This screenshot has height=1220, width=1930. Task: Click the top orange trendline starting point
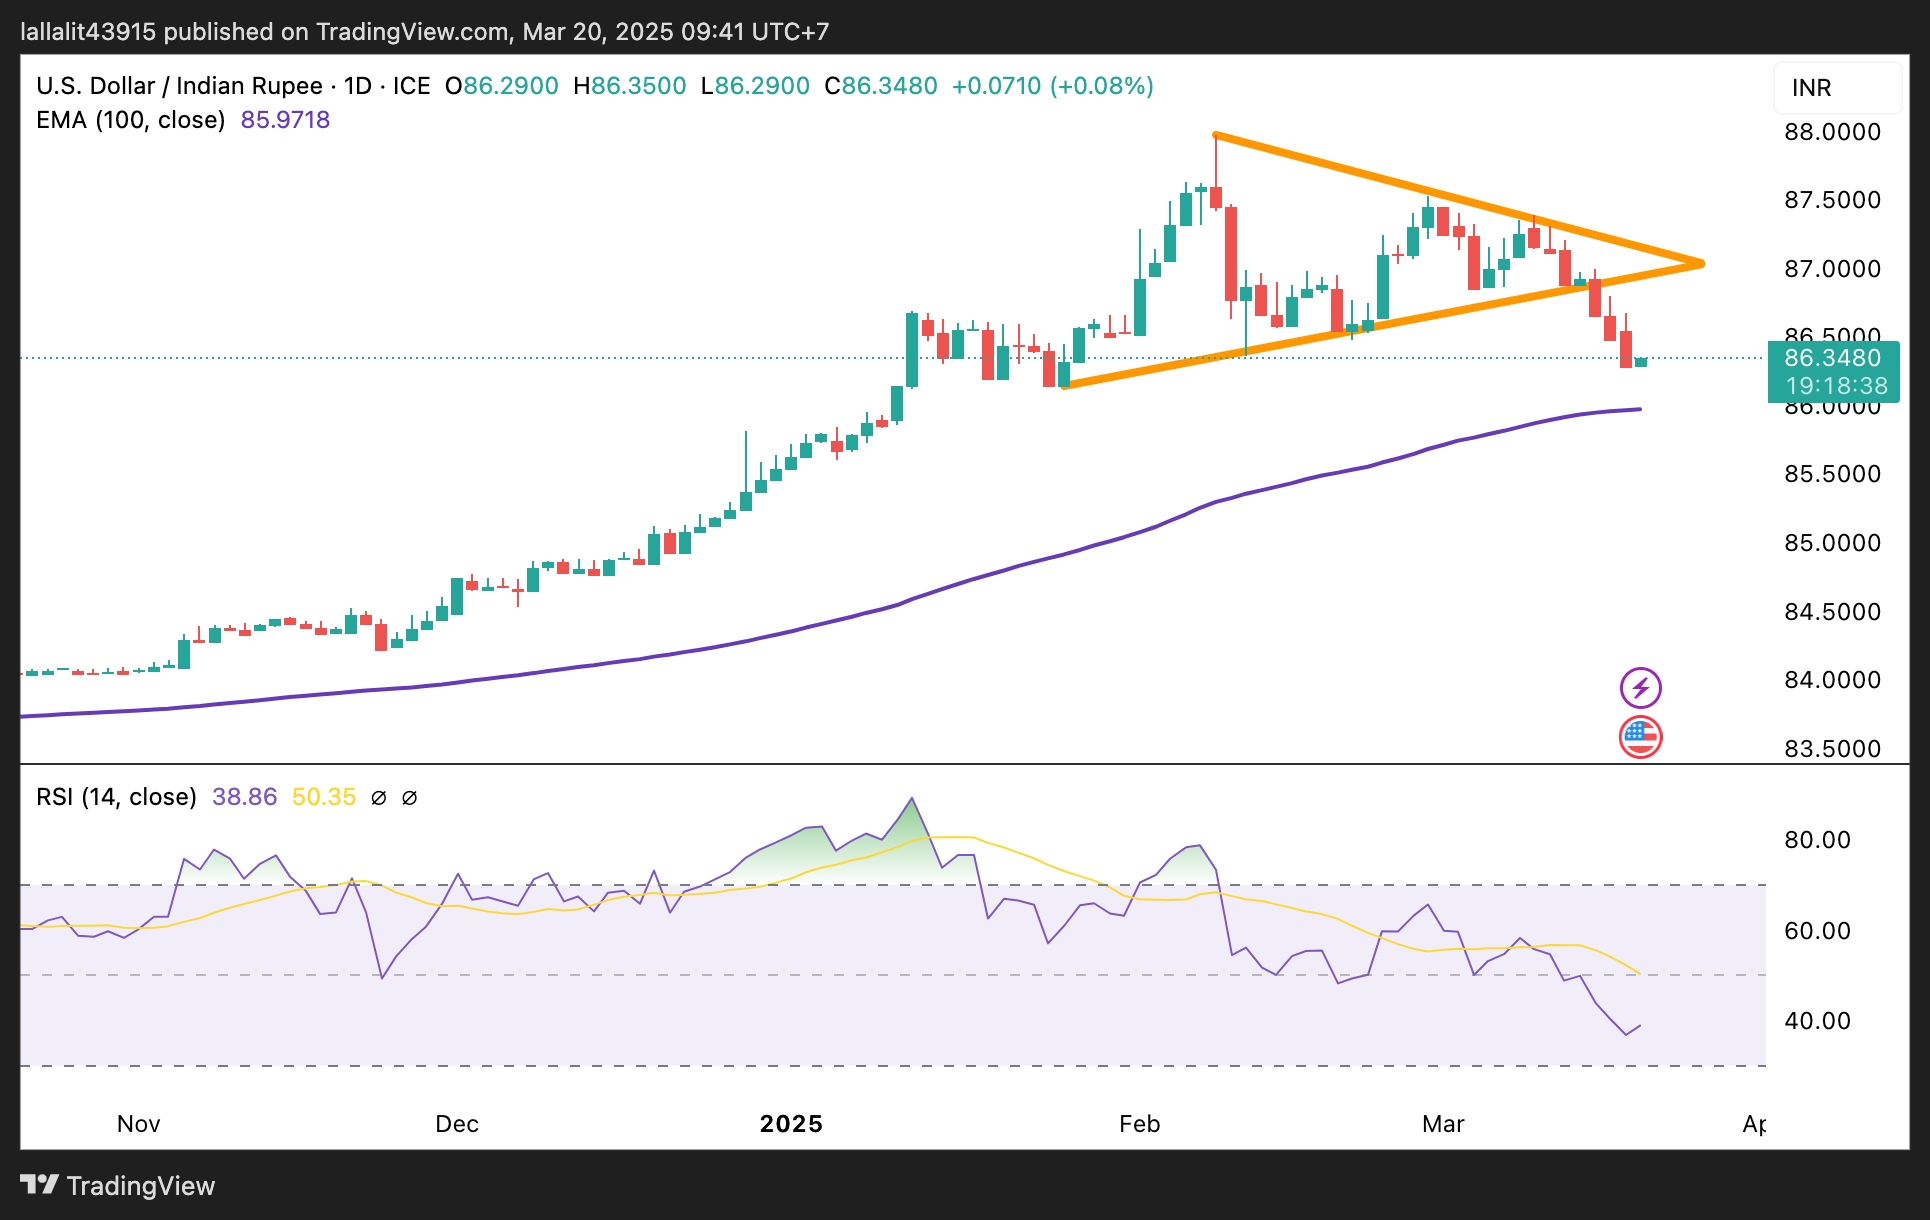pyautogui.click(x=1215, y=135)
